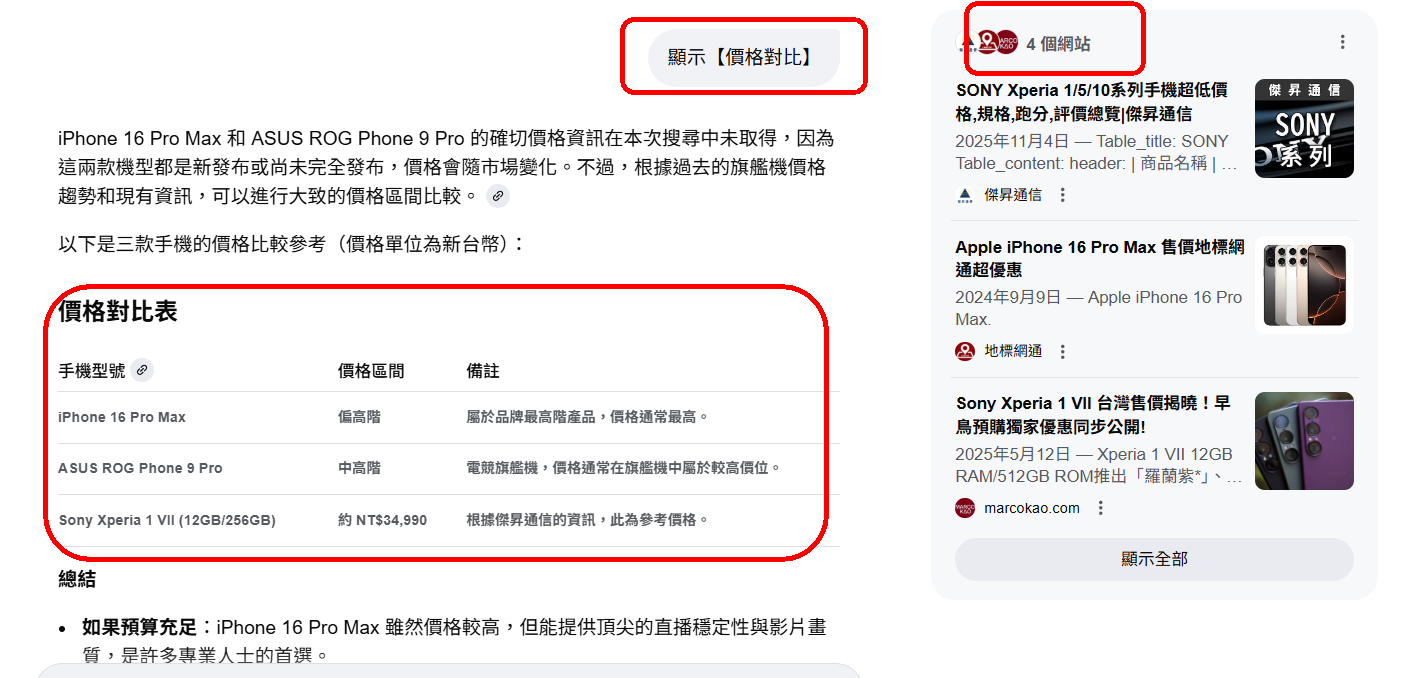Click the 顯示【價格對比】 query bubble
This screenshot has width=1416, height=678.
tap(743, 58)
